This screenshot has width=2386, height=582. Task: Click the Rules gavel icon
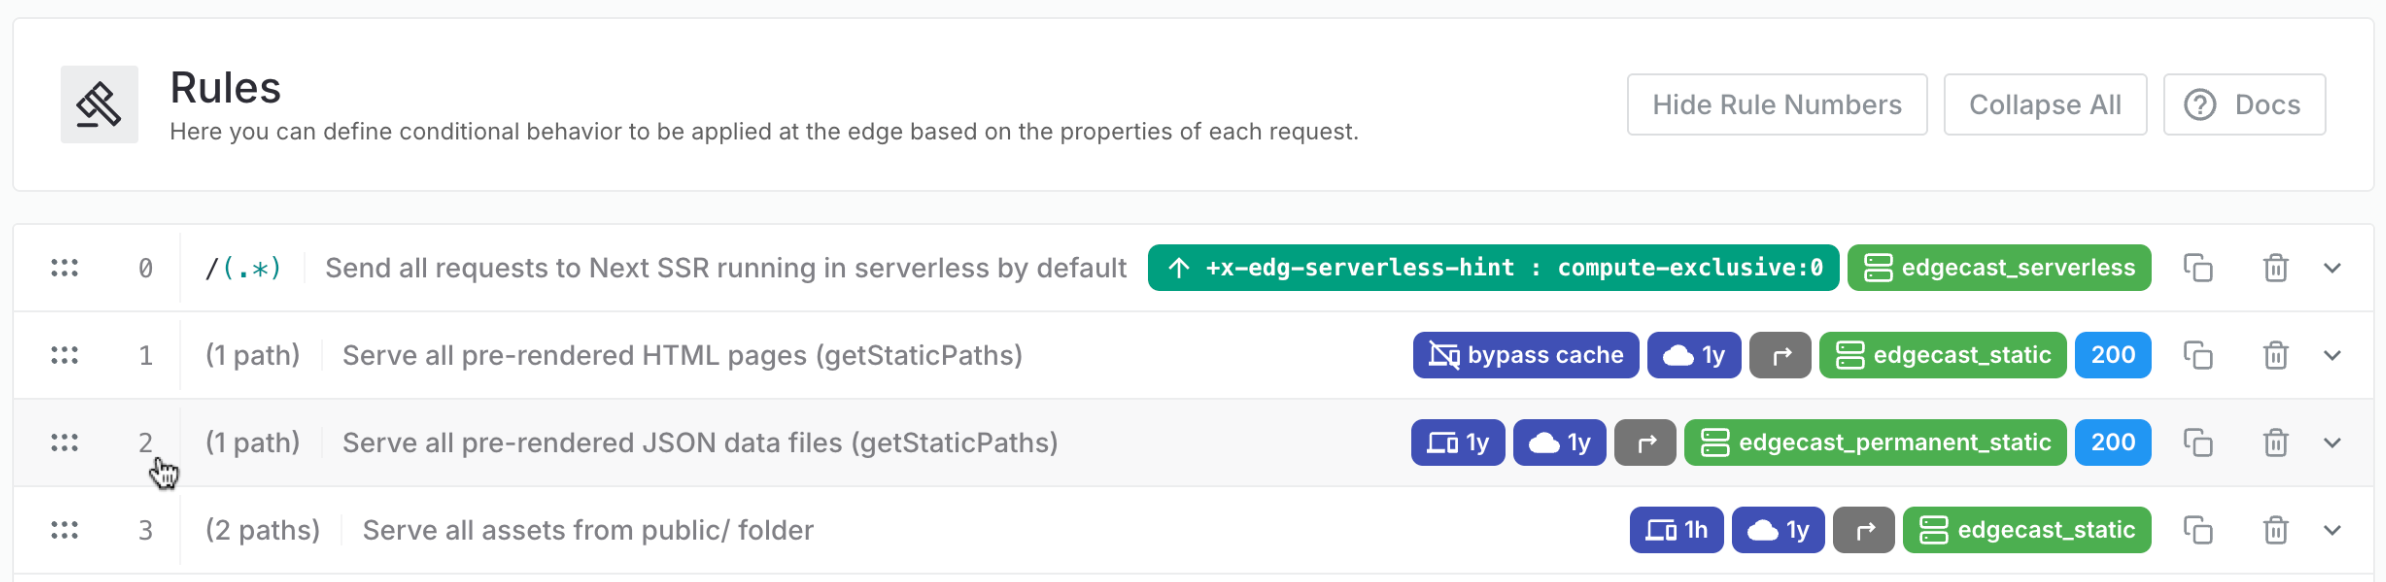click(99, 105)
